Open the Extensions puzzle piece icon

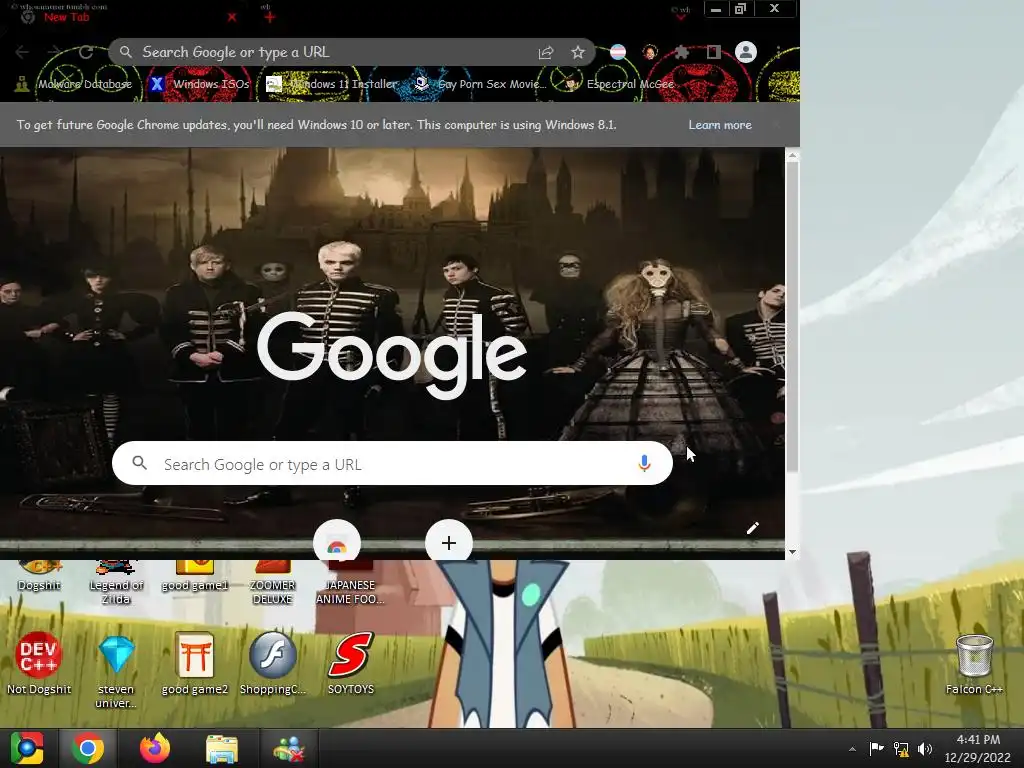tap(682, 52)
